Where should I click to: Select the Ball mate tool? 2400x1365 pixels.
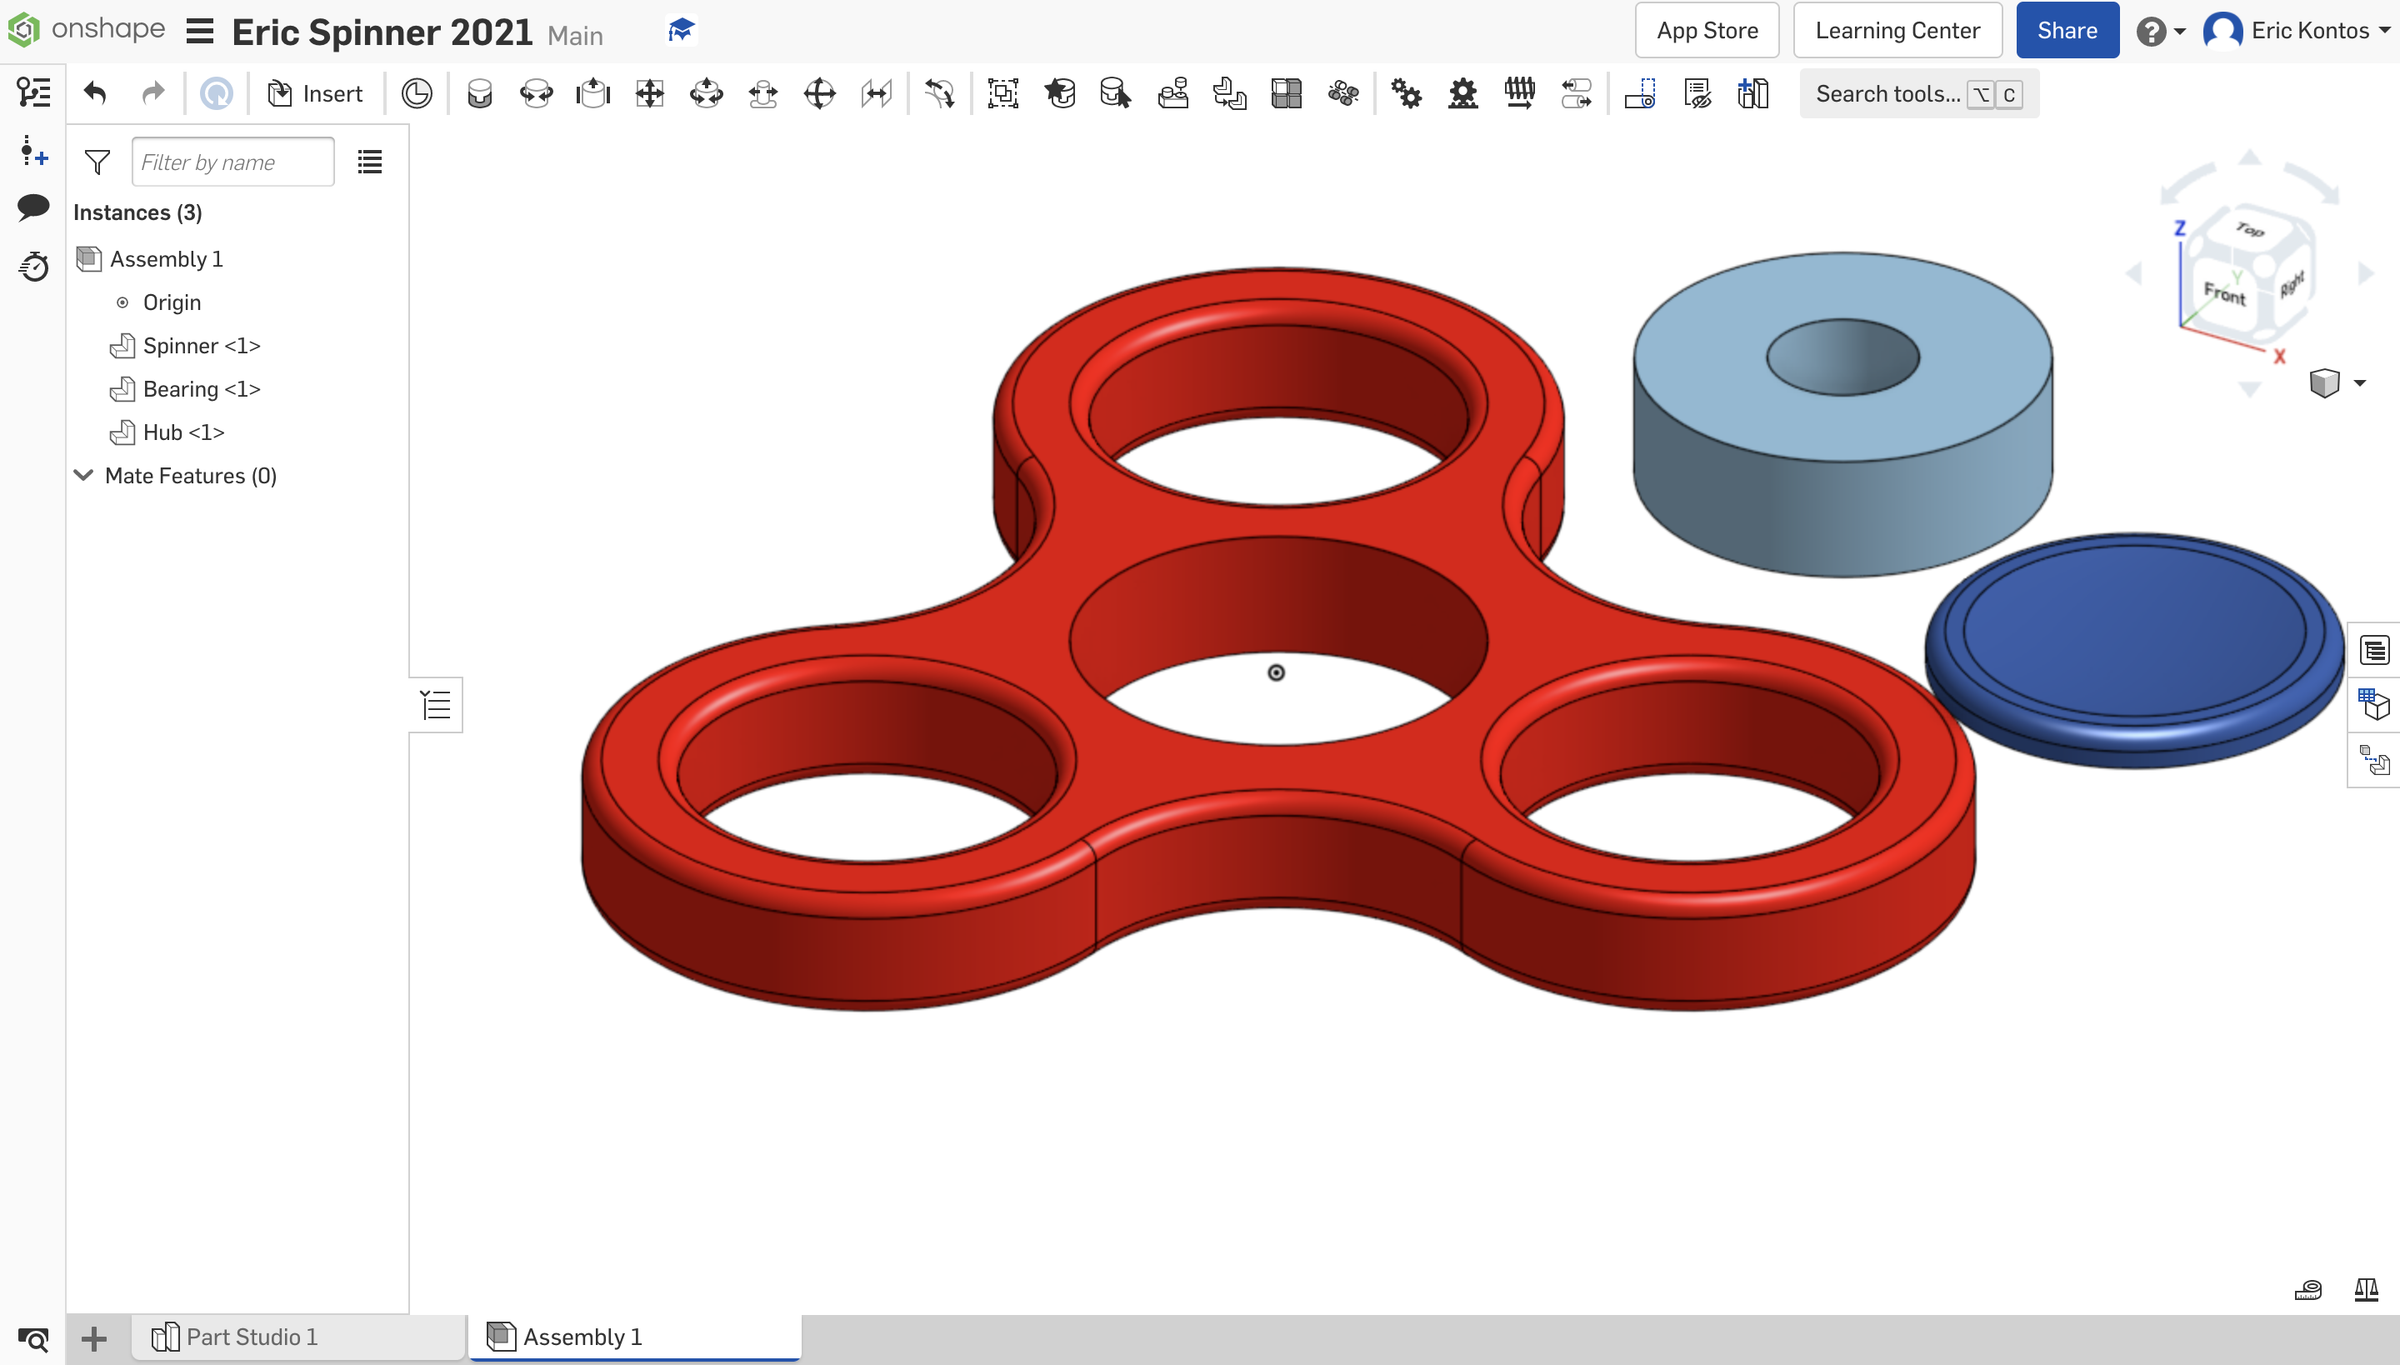pos(820,93)
